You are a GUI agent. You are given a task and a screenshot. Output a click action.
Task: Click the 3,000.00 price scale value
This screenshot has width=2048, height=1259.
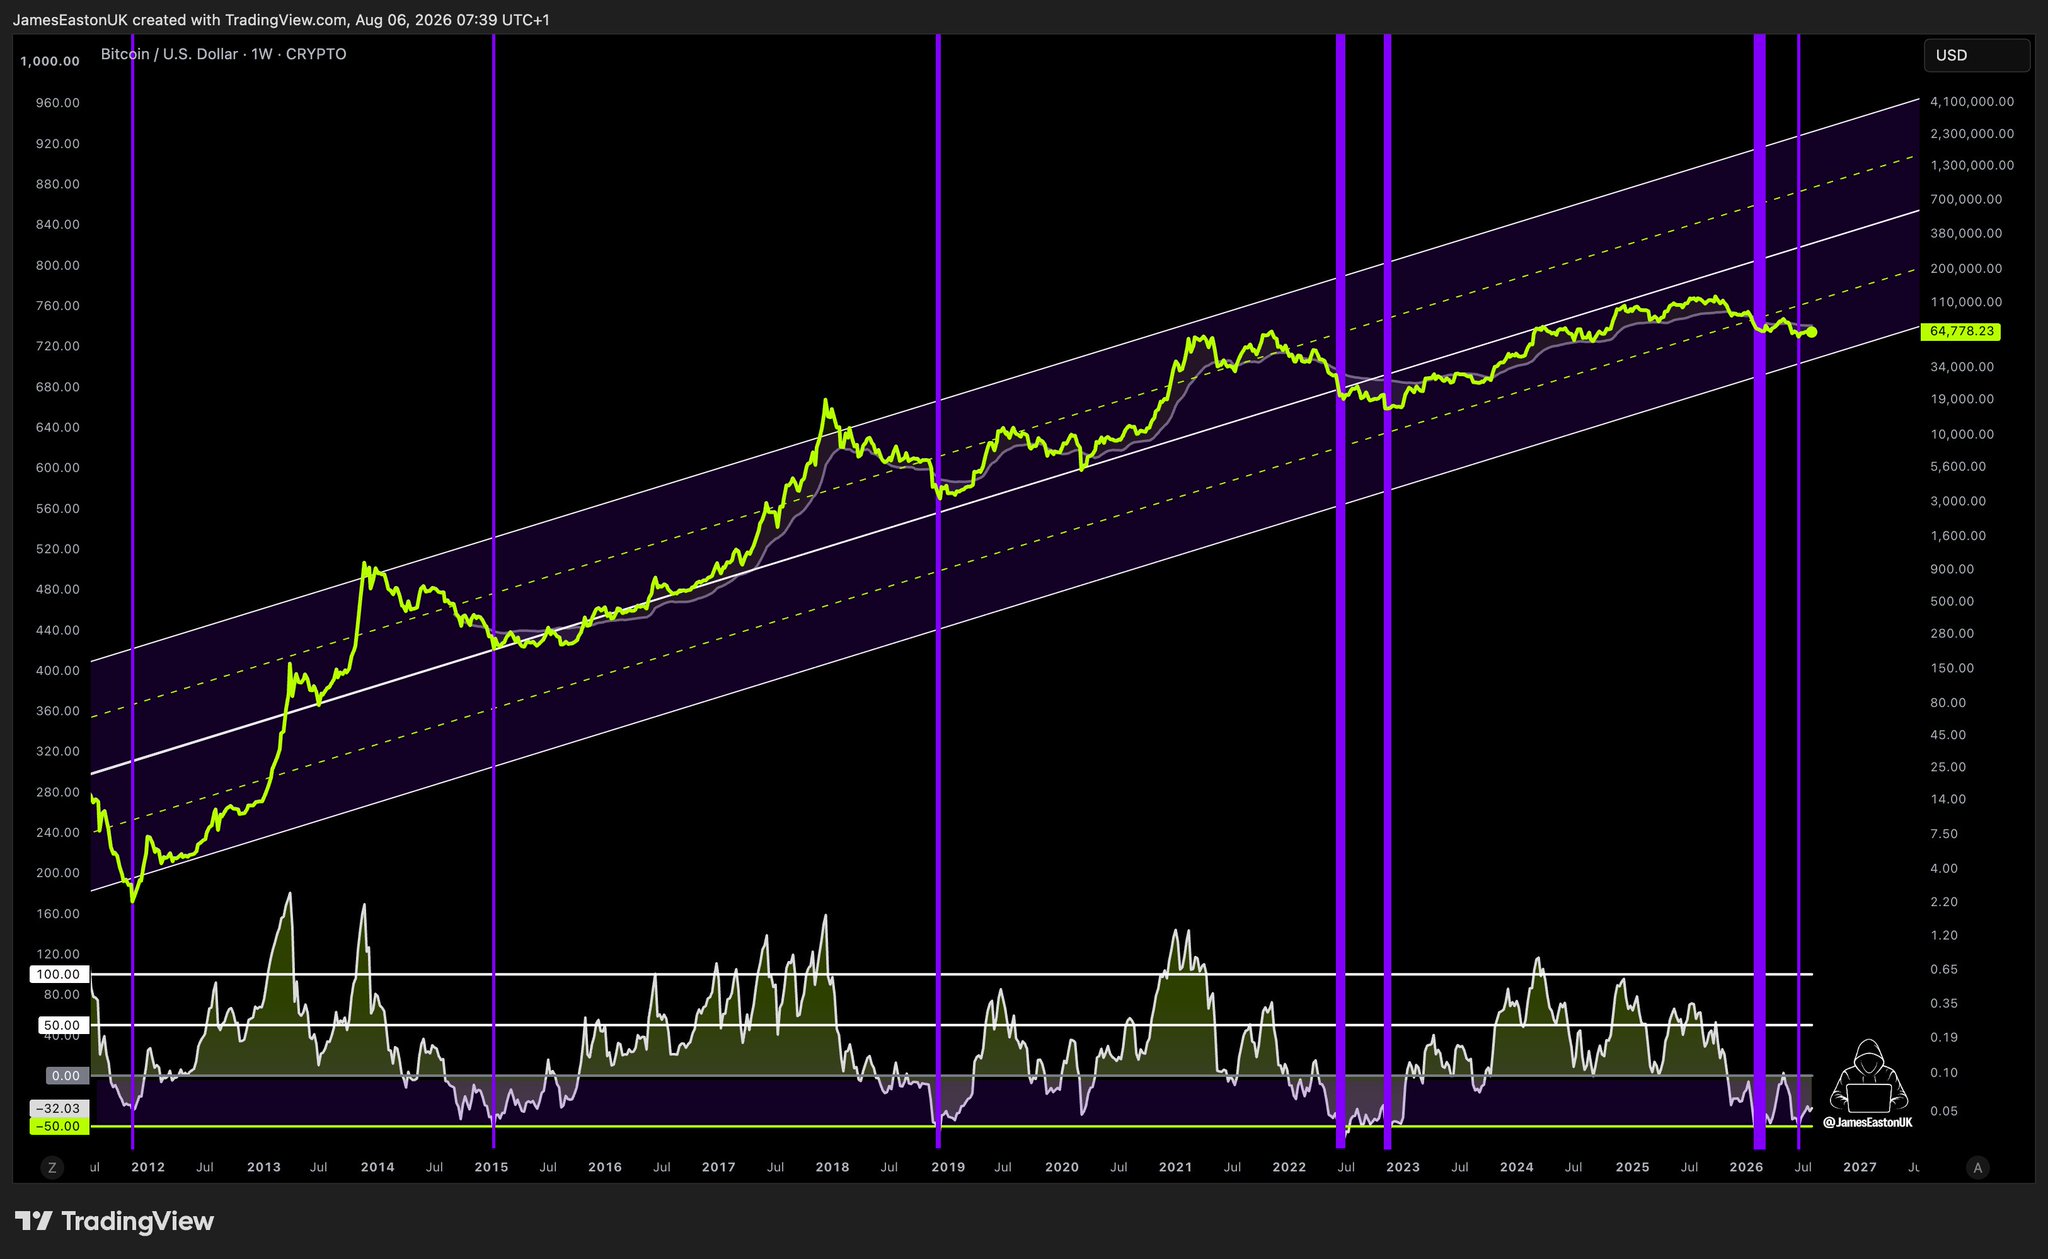(1958, 501)
